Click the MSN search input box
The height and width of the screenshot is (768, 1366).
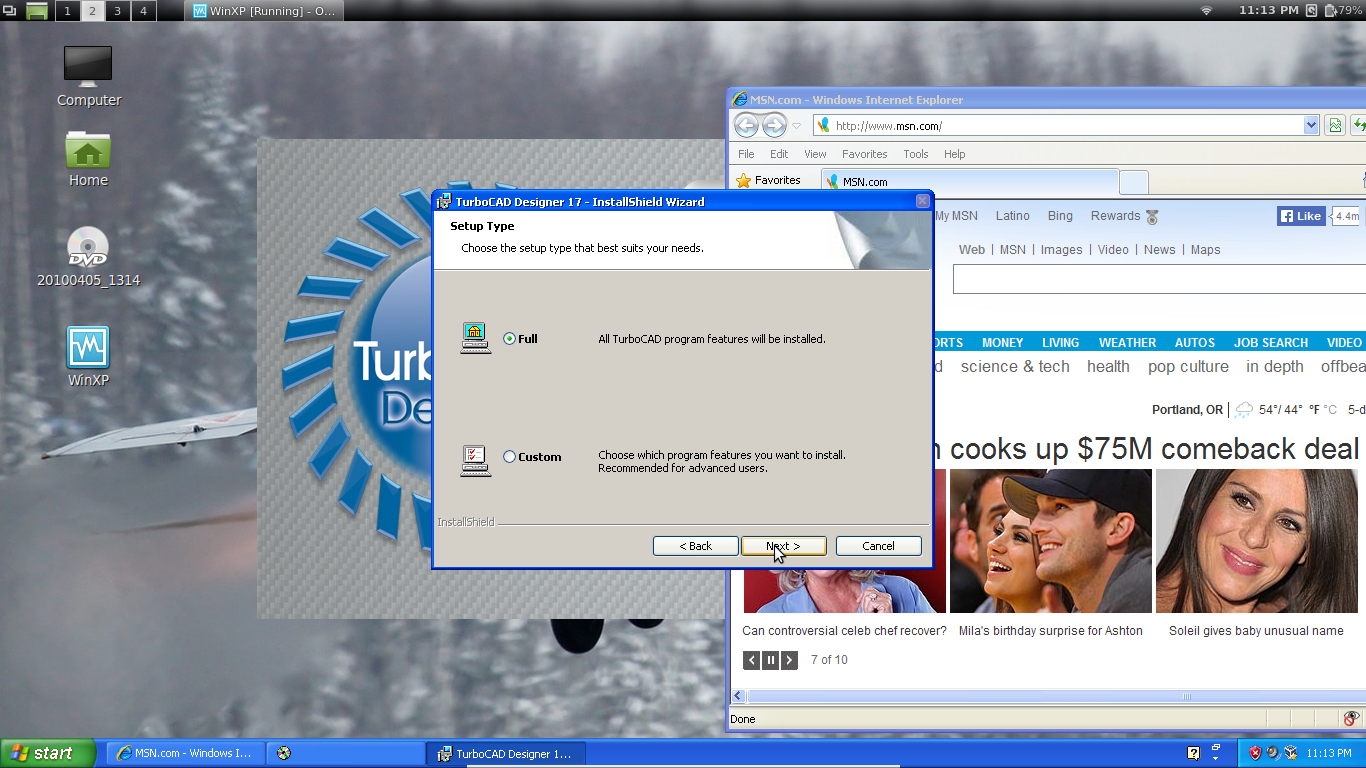(1159, 279)
